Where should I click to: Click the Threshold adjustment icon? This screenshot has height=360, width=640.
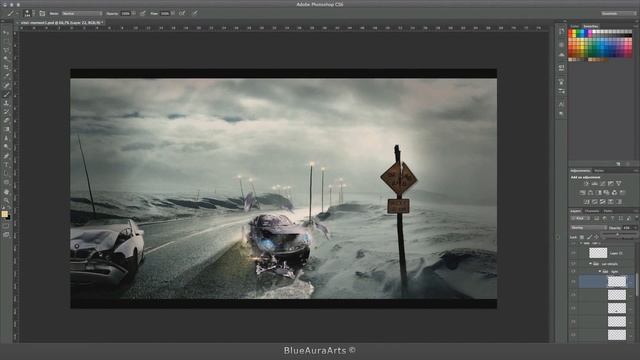[603, 202]
